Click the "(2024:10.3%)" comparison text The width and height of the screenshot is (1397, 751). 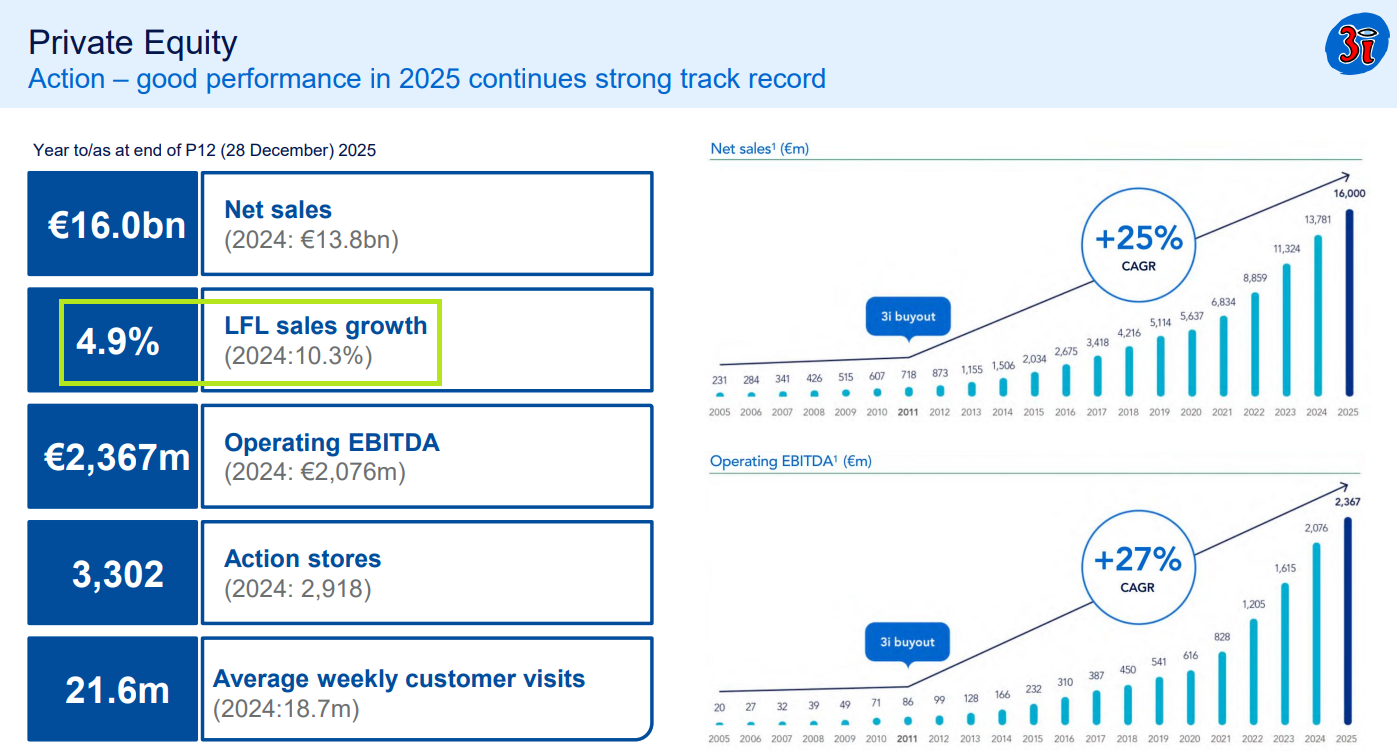[298, 356]
